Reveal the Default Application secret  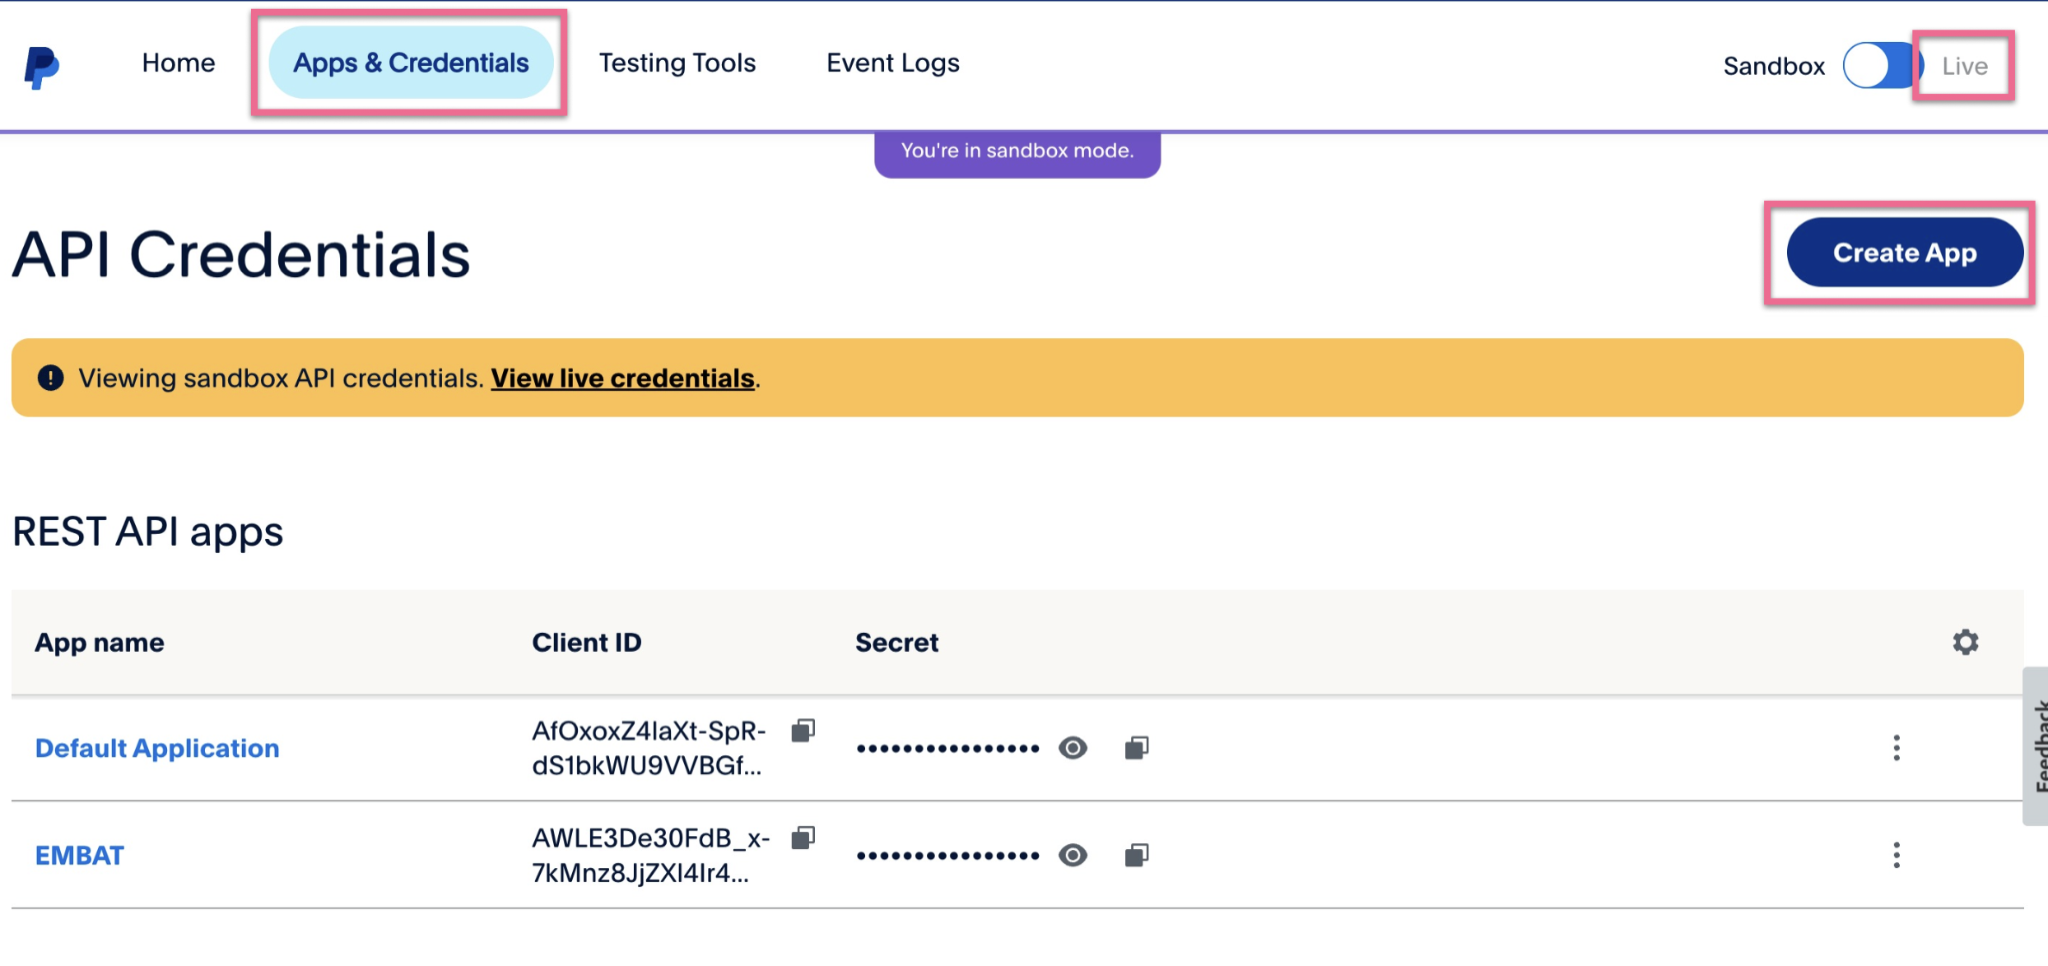1073,748
